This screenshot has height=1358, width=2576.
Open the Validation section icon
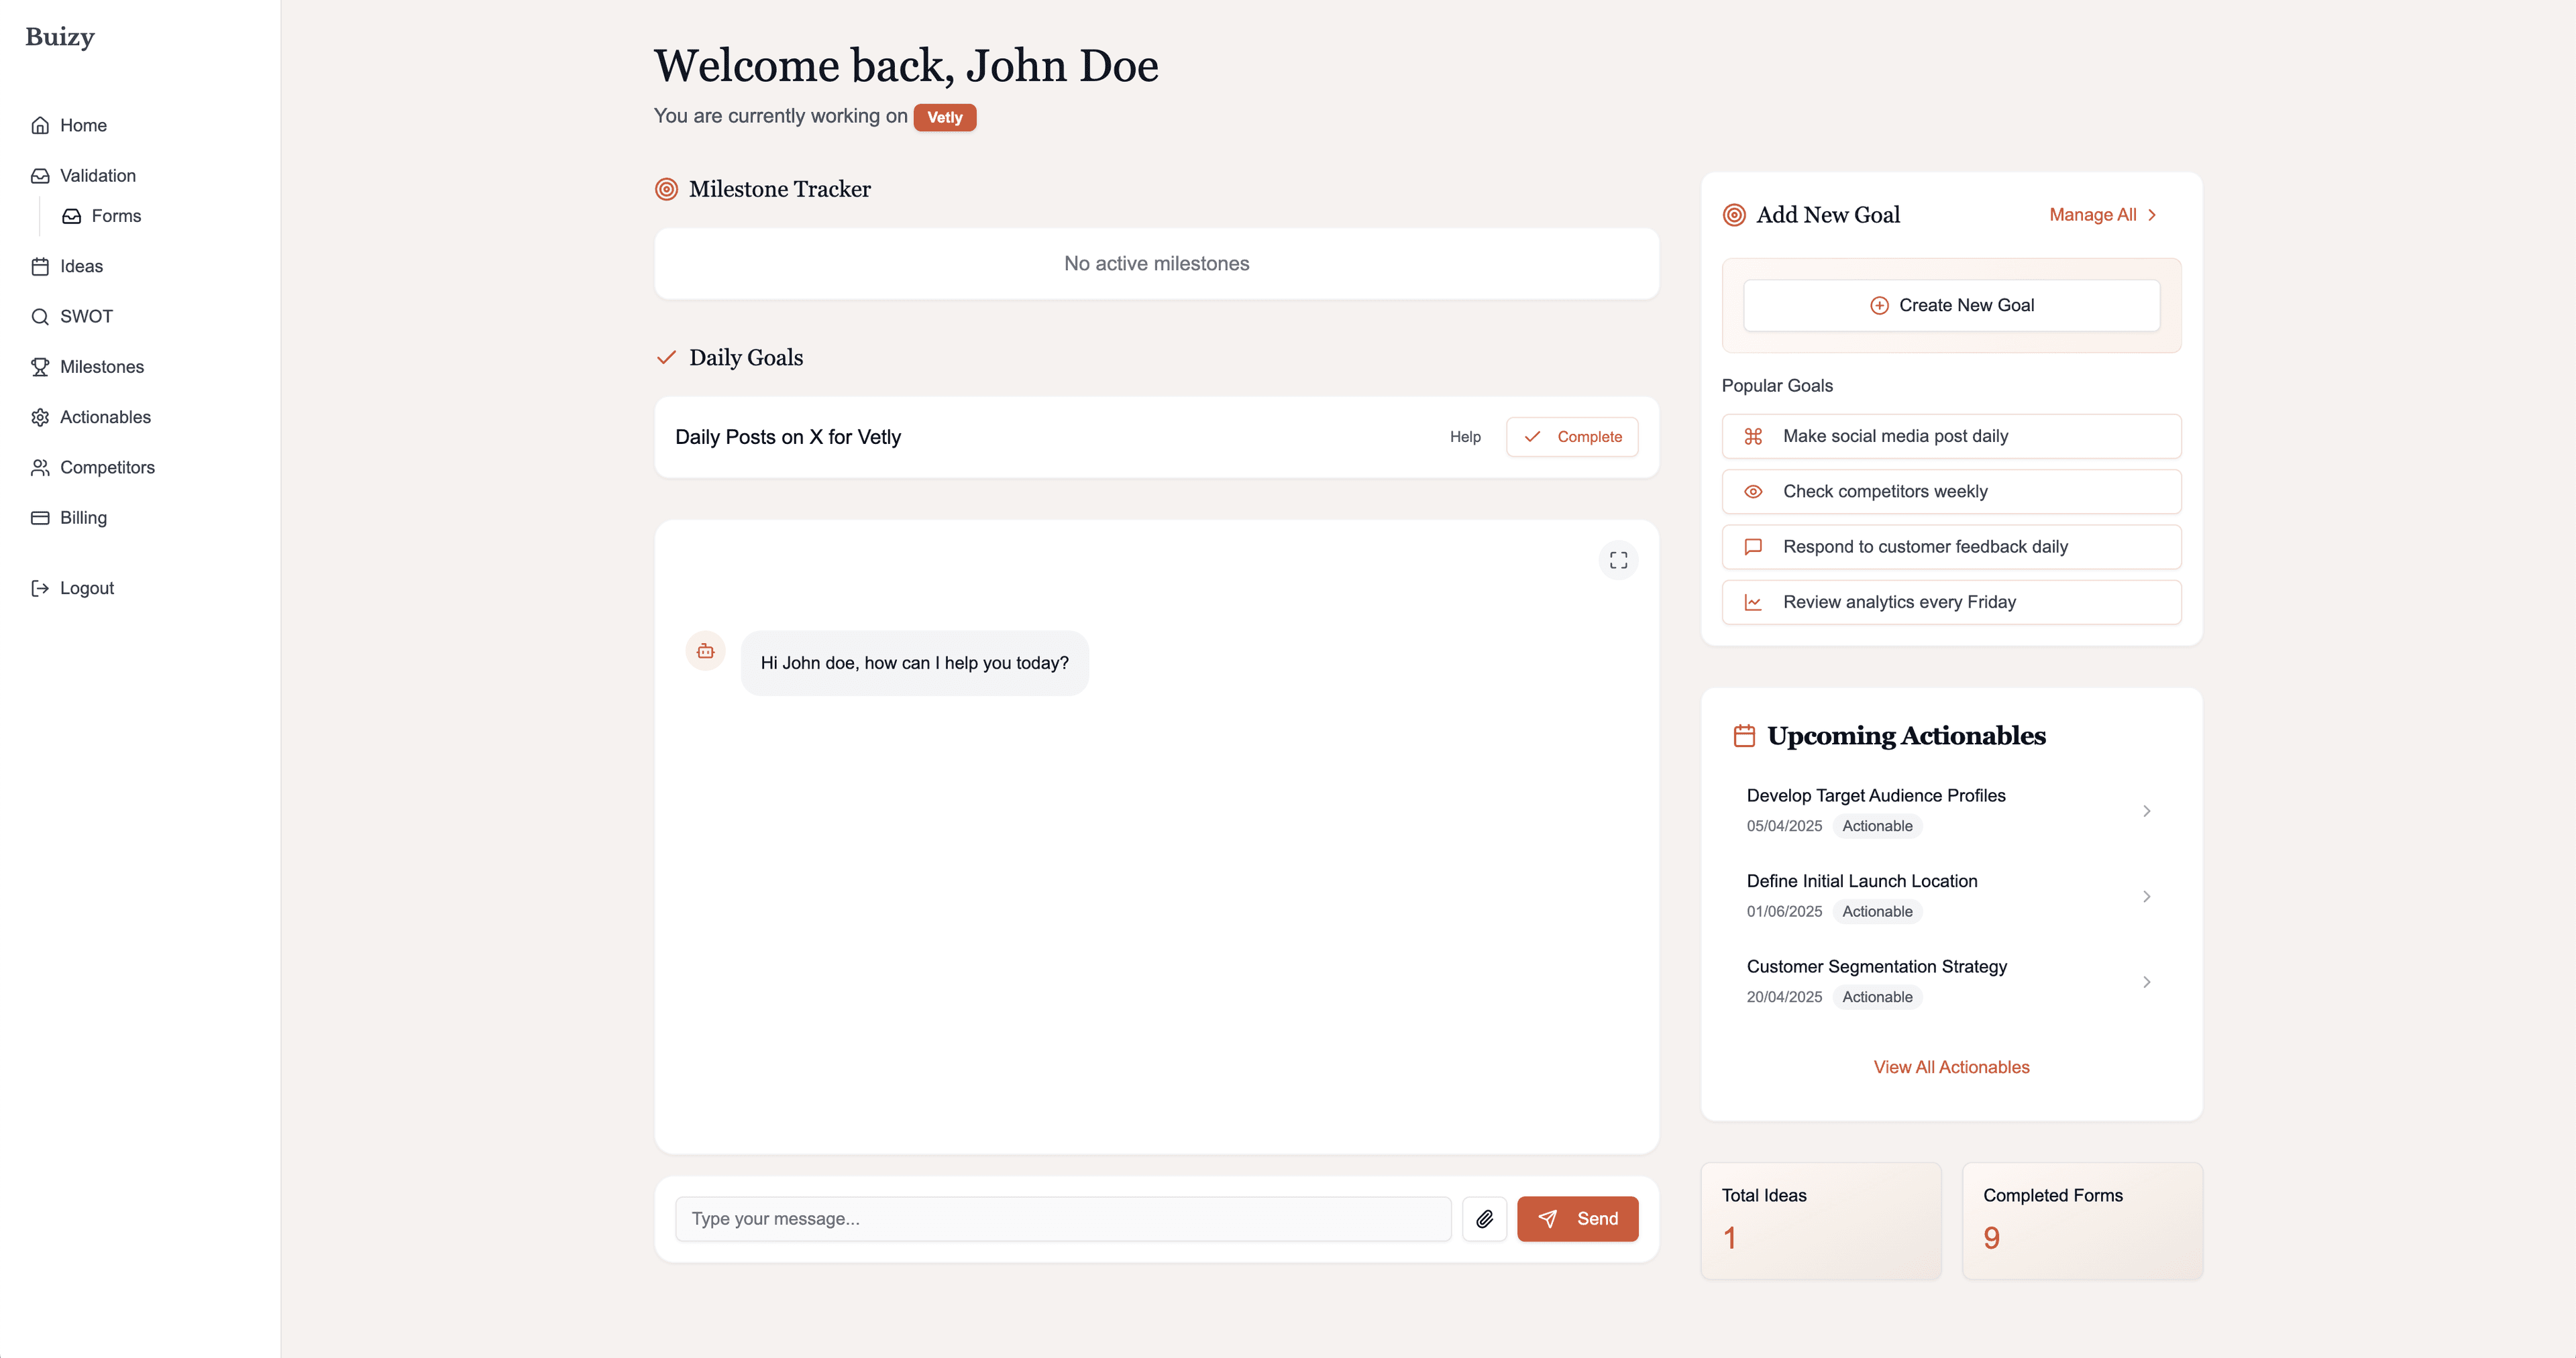click(x=41, y=174)
